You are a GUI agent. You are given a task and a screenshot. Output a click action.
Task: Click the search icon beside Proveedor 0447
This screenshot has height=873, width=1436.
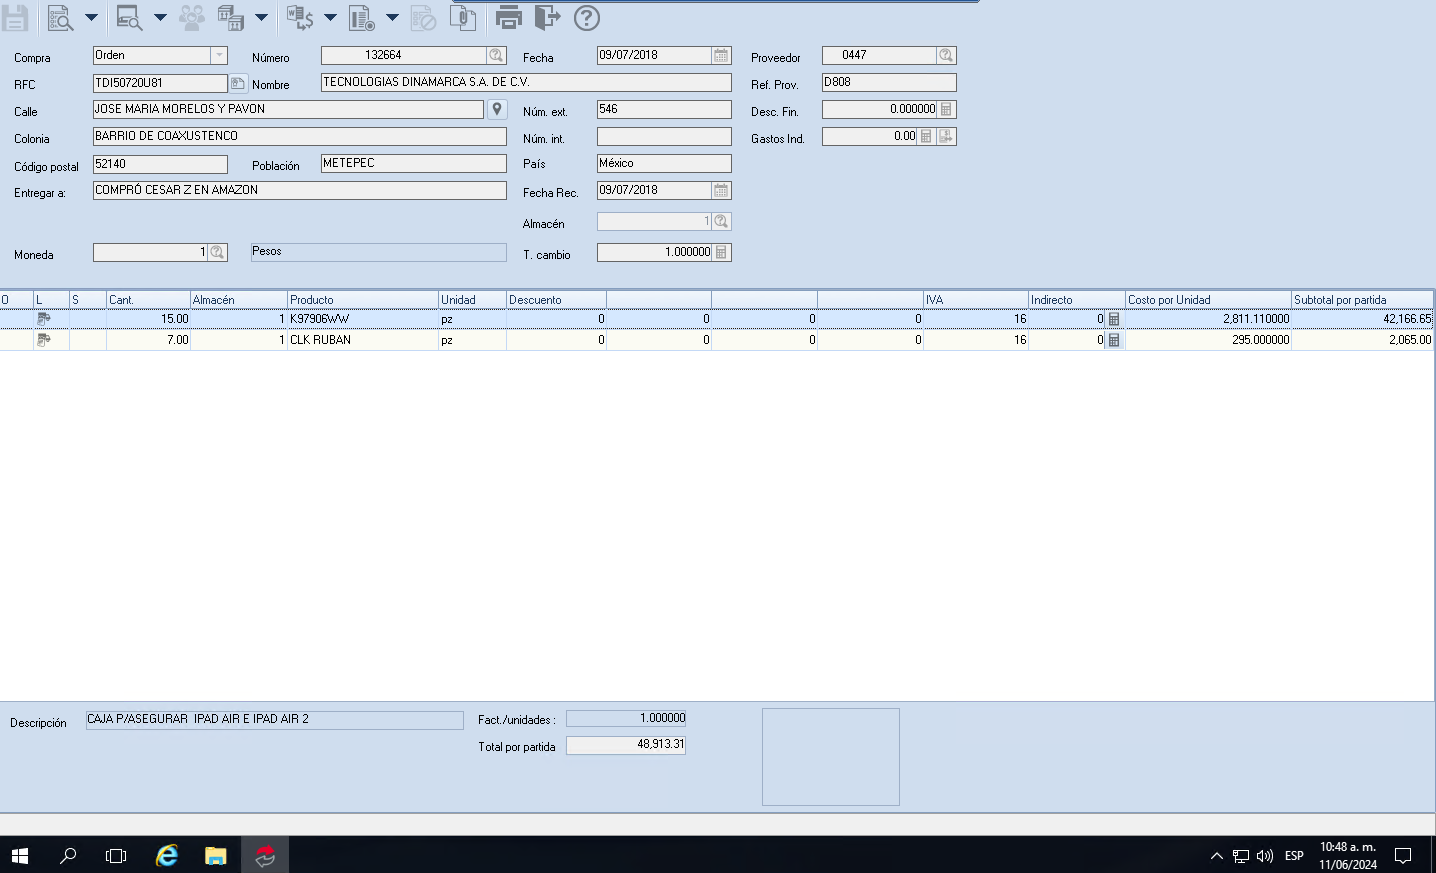pos(946,55)
